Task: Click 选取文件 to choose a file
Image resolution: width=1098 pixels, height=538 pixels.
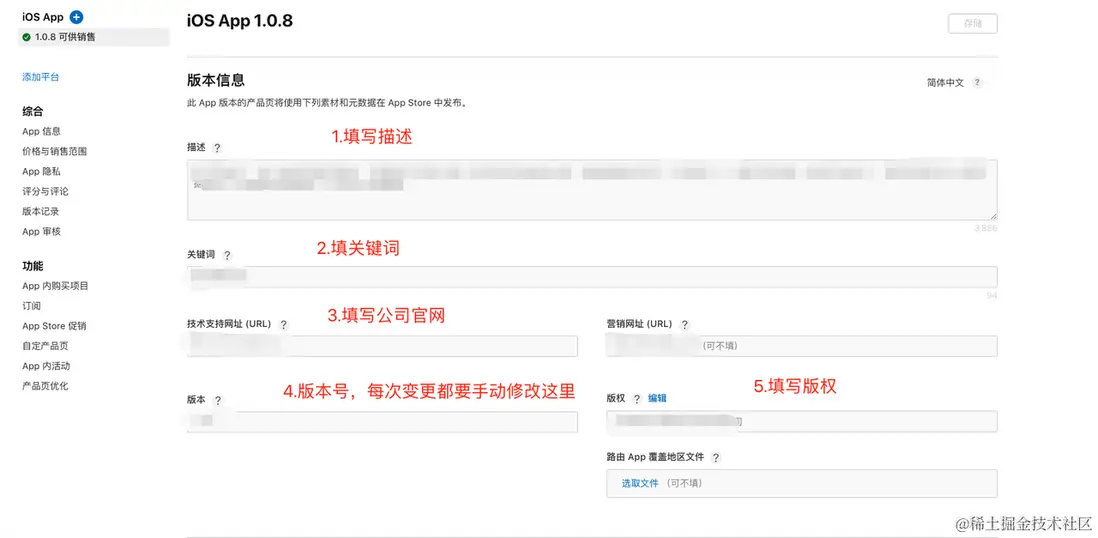Action: (640, 483)
